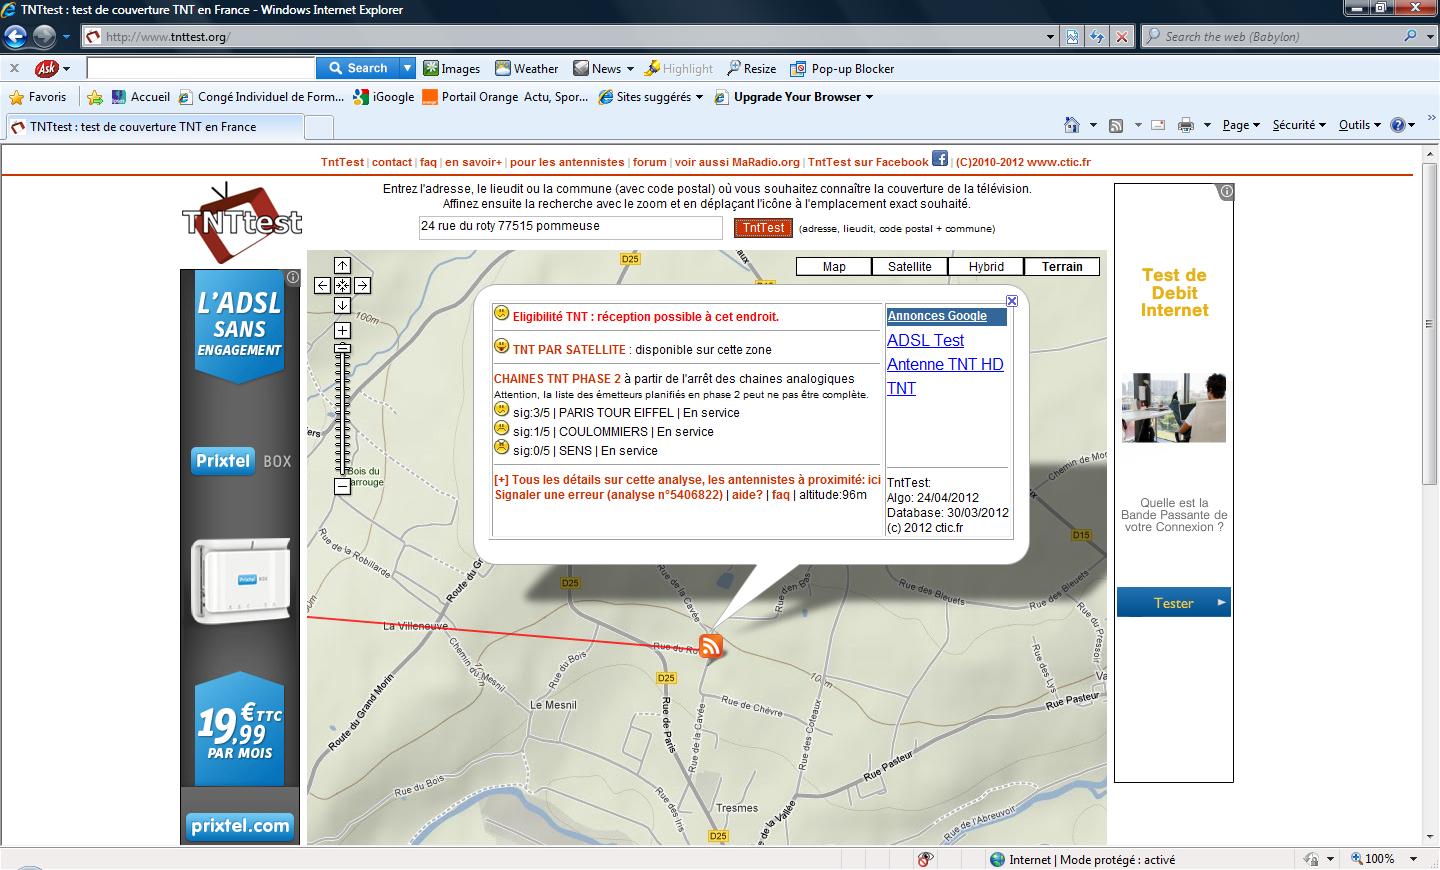This screenshot has height=870, width=1440.
Task: Open Portail Orange favorite
Action: point(505,97)
